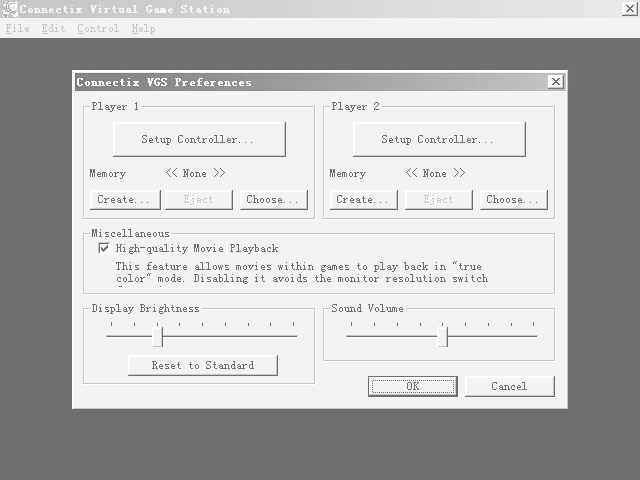Open the File menu
The height and width of the screenshot is (480, 640).
[x=17, y=28]
